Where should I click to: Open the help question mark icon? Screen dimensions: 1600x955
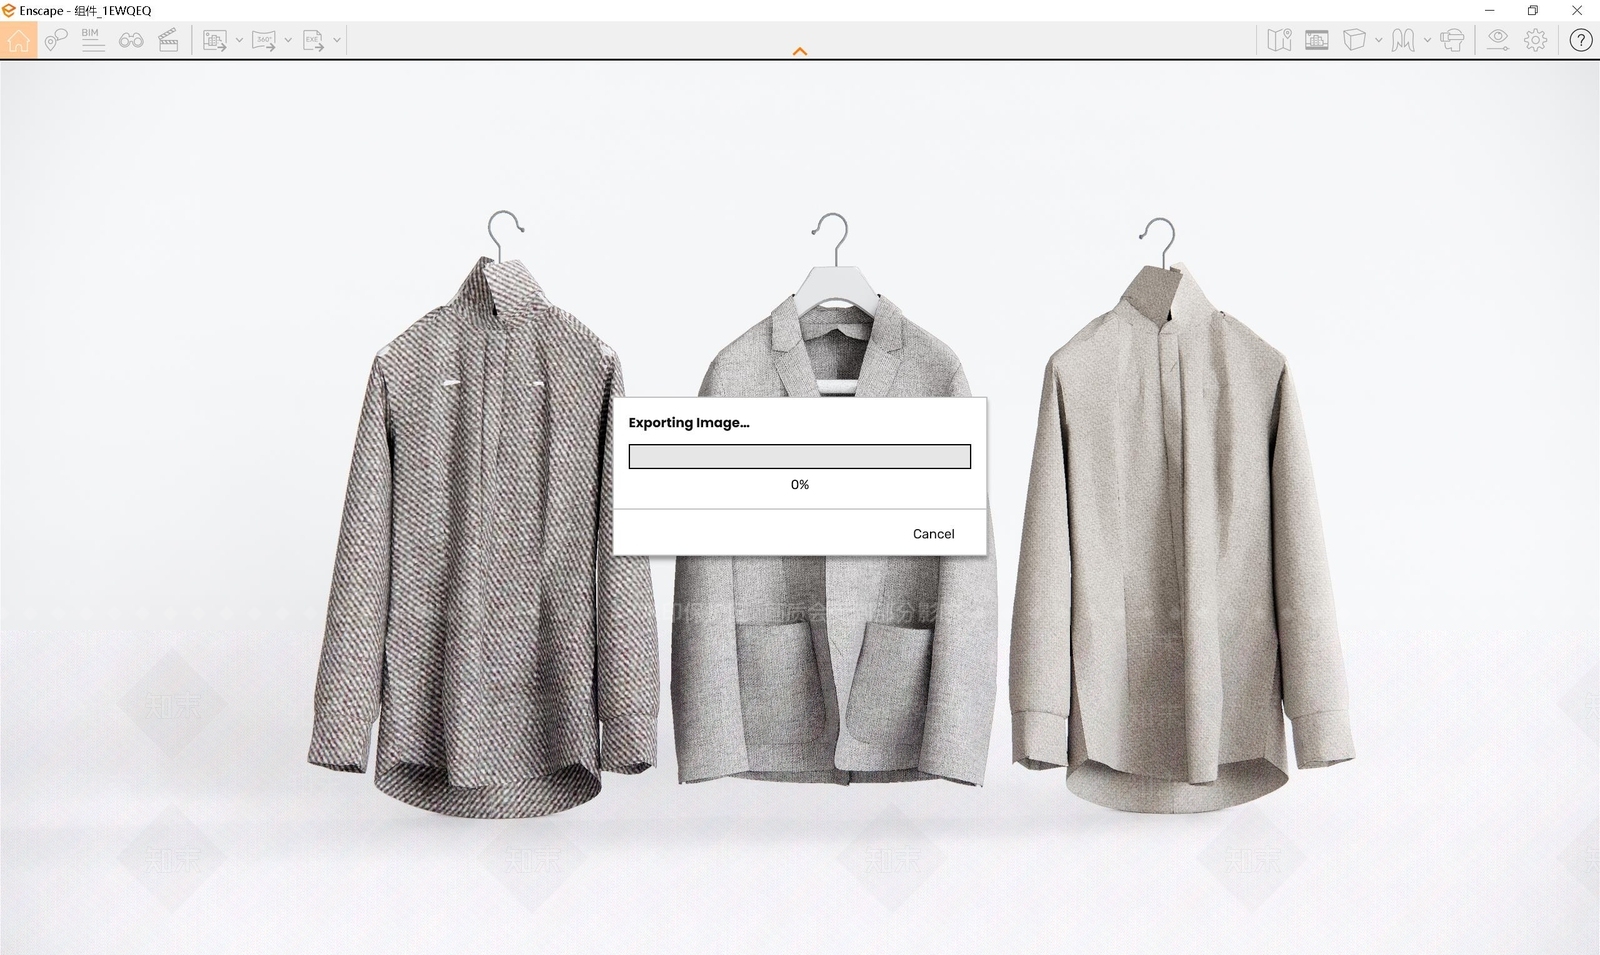[1581, 40]
